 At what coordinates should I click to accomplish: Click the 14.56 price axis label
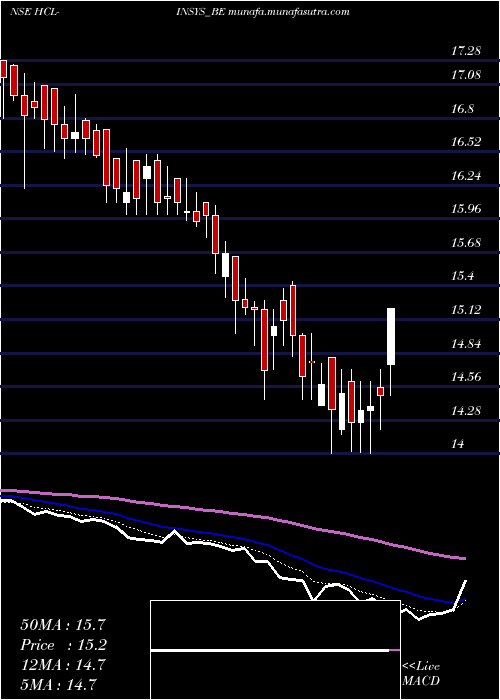[466, 377]
